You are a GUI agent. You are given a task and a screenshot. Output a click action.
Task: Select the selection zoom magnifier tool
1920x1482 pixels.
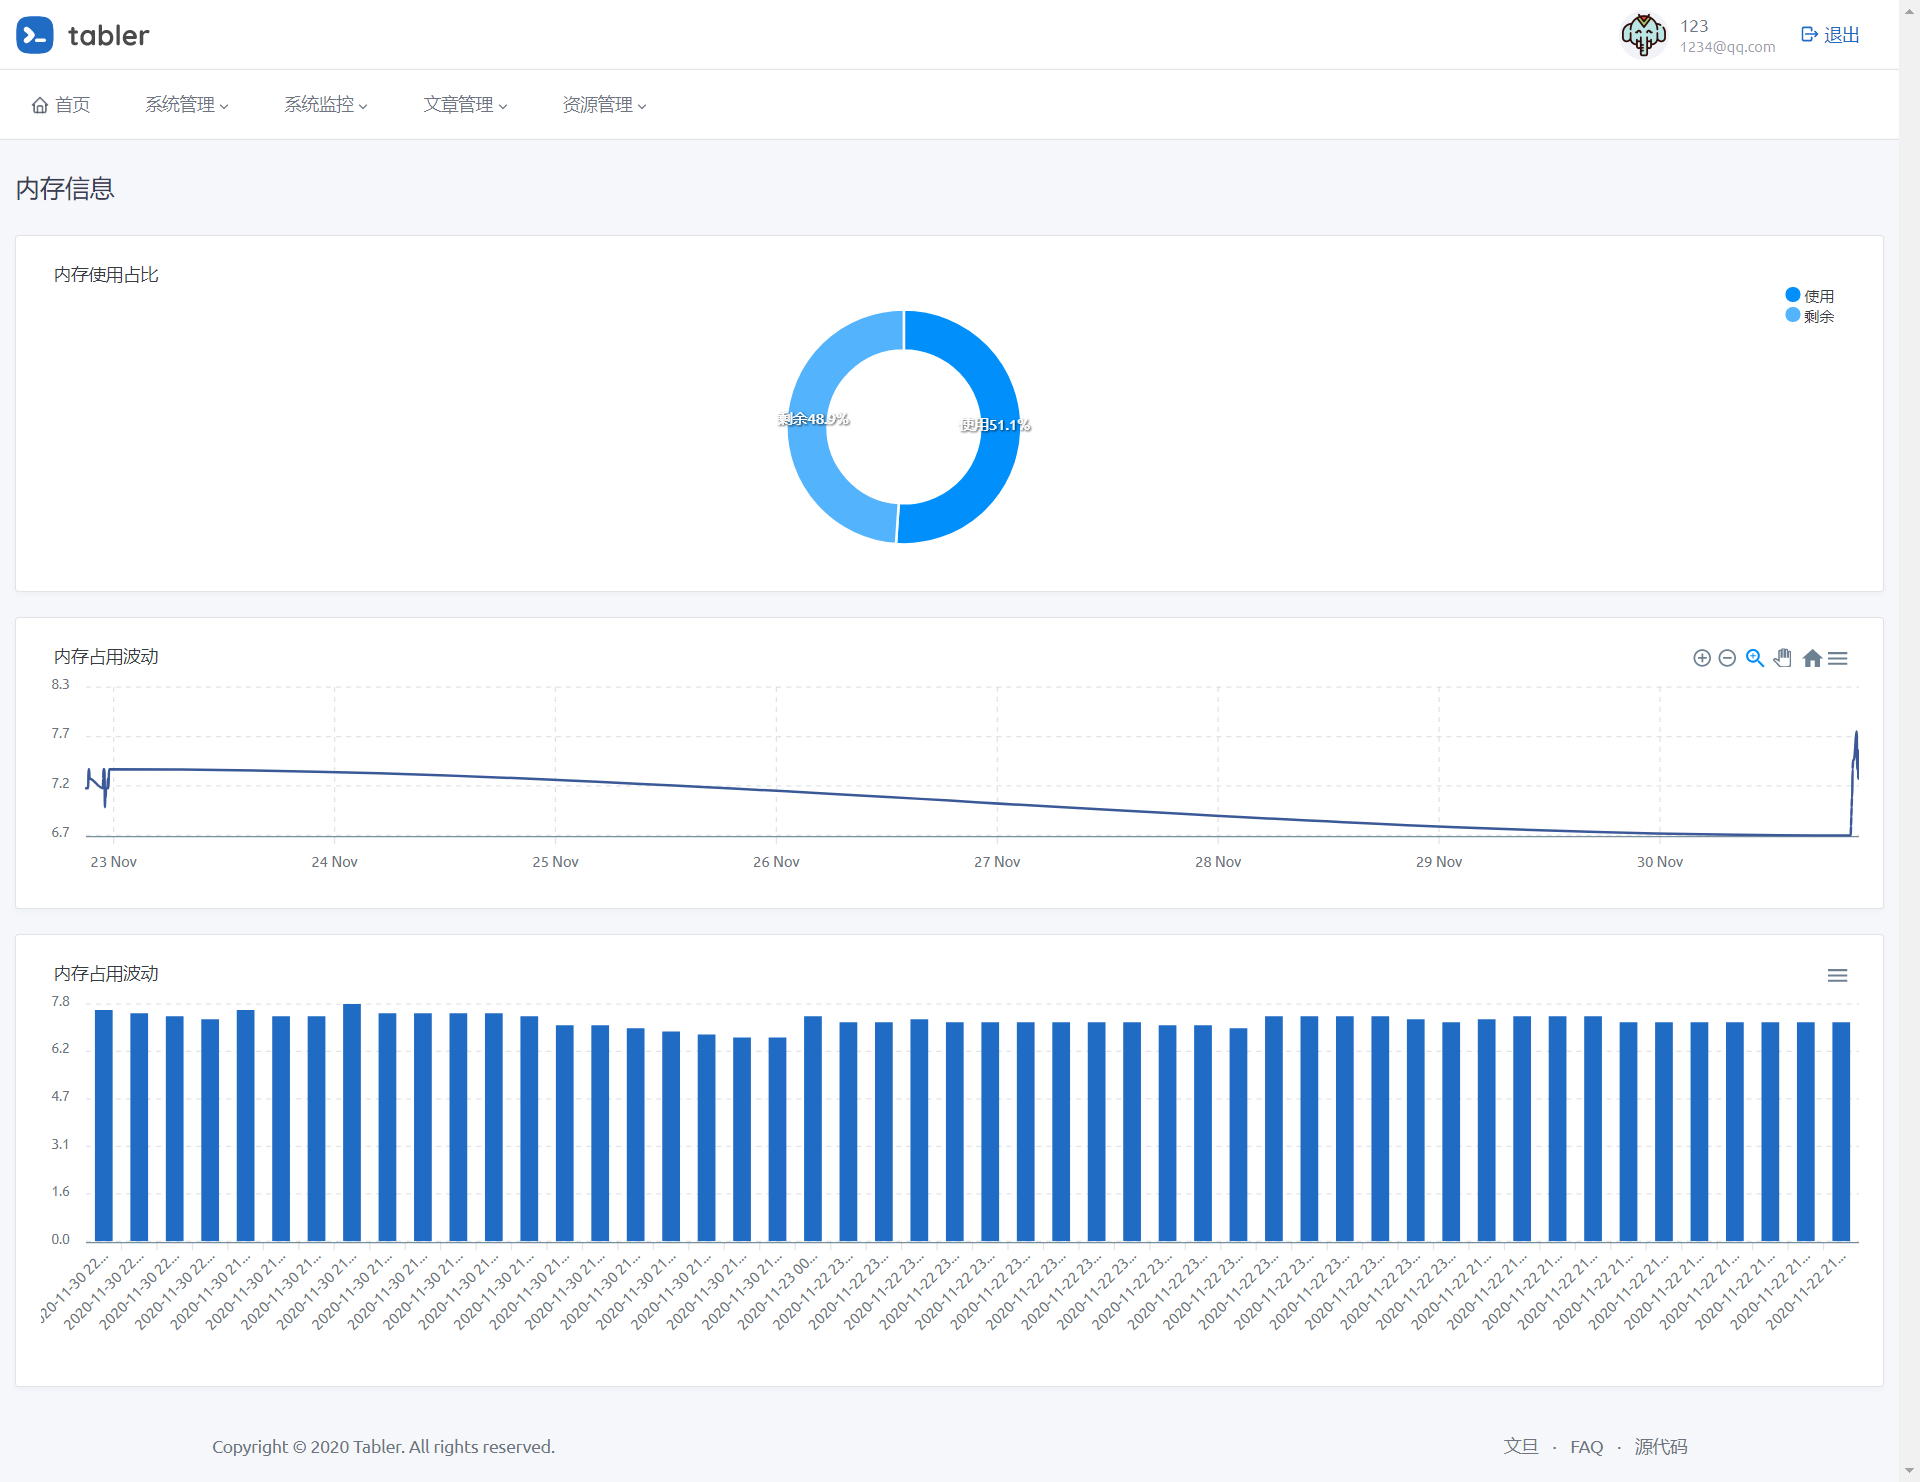point(1754,658)
